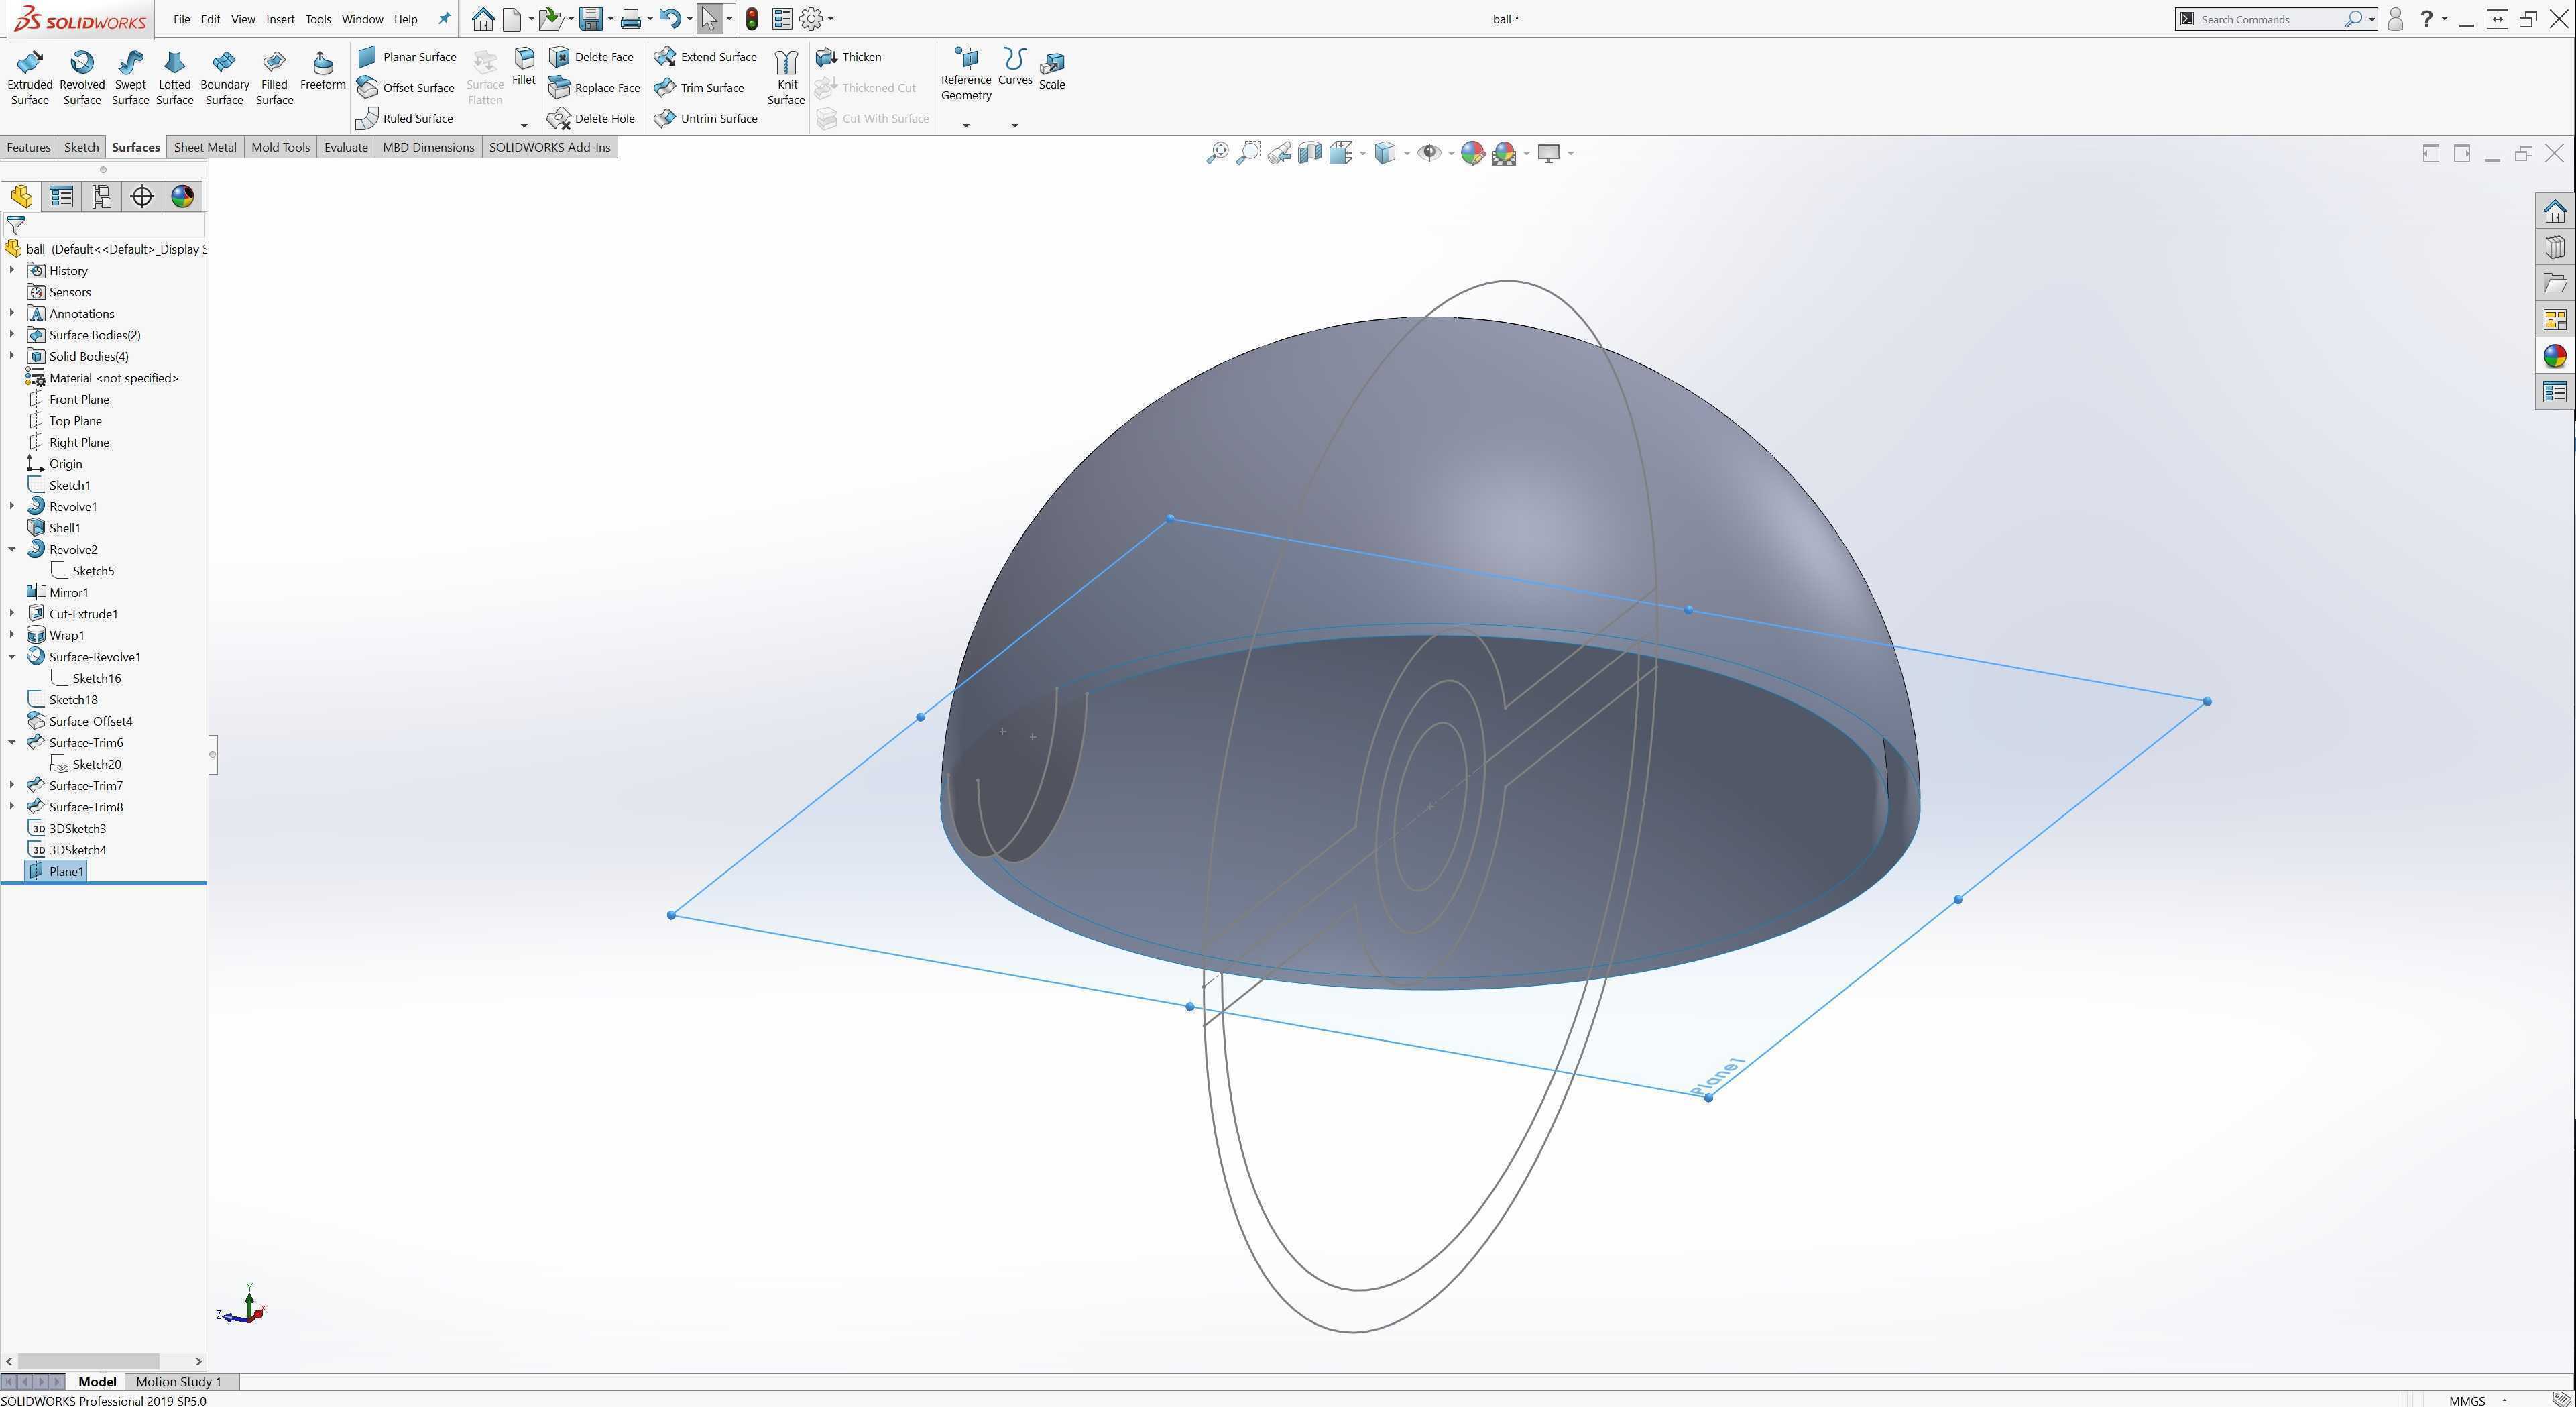Viewport: 2576px width, 1407px height.
Task: Activate the Lofted Surface tool
Action: 174,78
